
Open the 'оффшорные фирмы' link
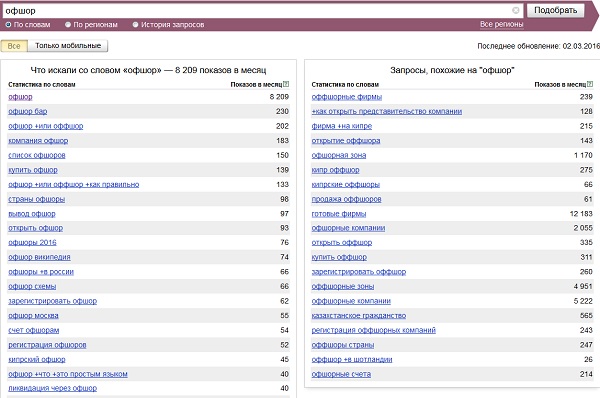coord(347,97)
